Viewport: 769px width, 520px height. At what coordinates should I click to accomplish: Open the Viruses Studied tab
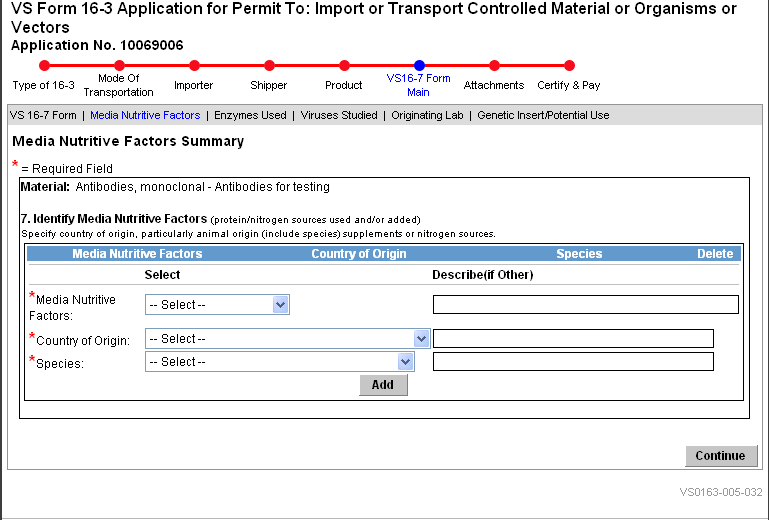[339, 116]
